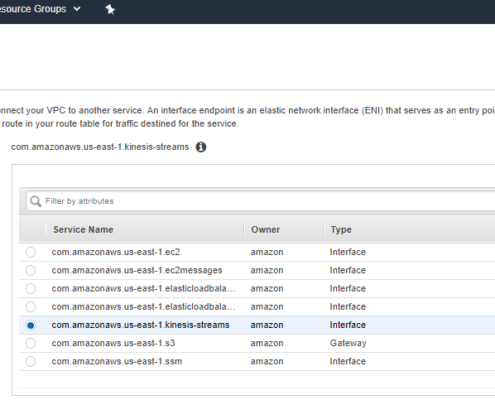This screenshot has height=400, width=495.
Task: Click the amazon owner cell of s3 row
Action: (267, 343)
